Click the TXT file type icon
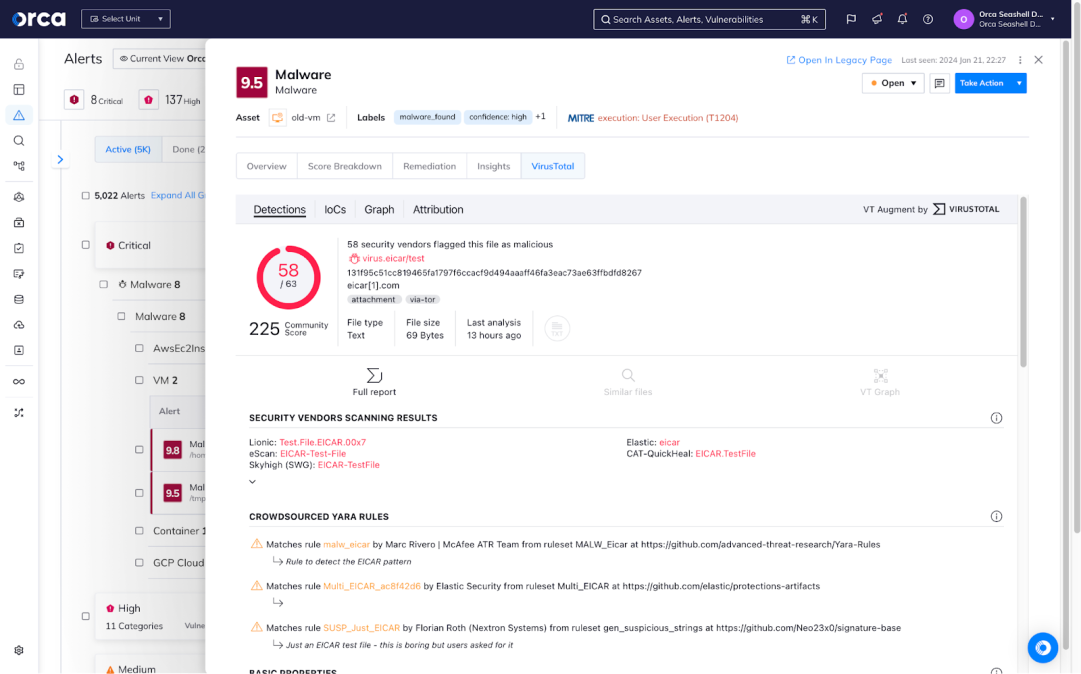The height and width of the screenshot is (674, 1081). (556, 329)
